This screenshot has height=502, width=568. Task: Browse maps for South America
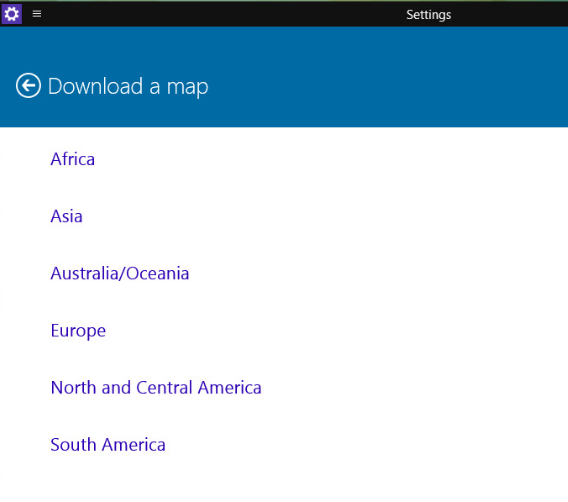[108, 445]
